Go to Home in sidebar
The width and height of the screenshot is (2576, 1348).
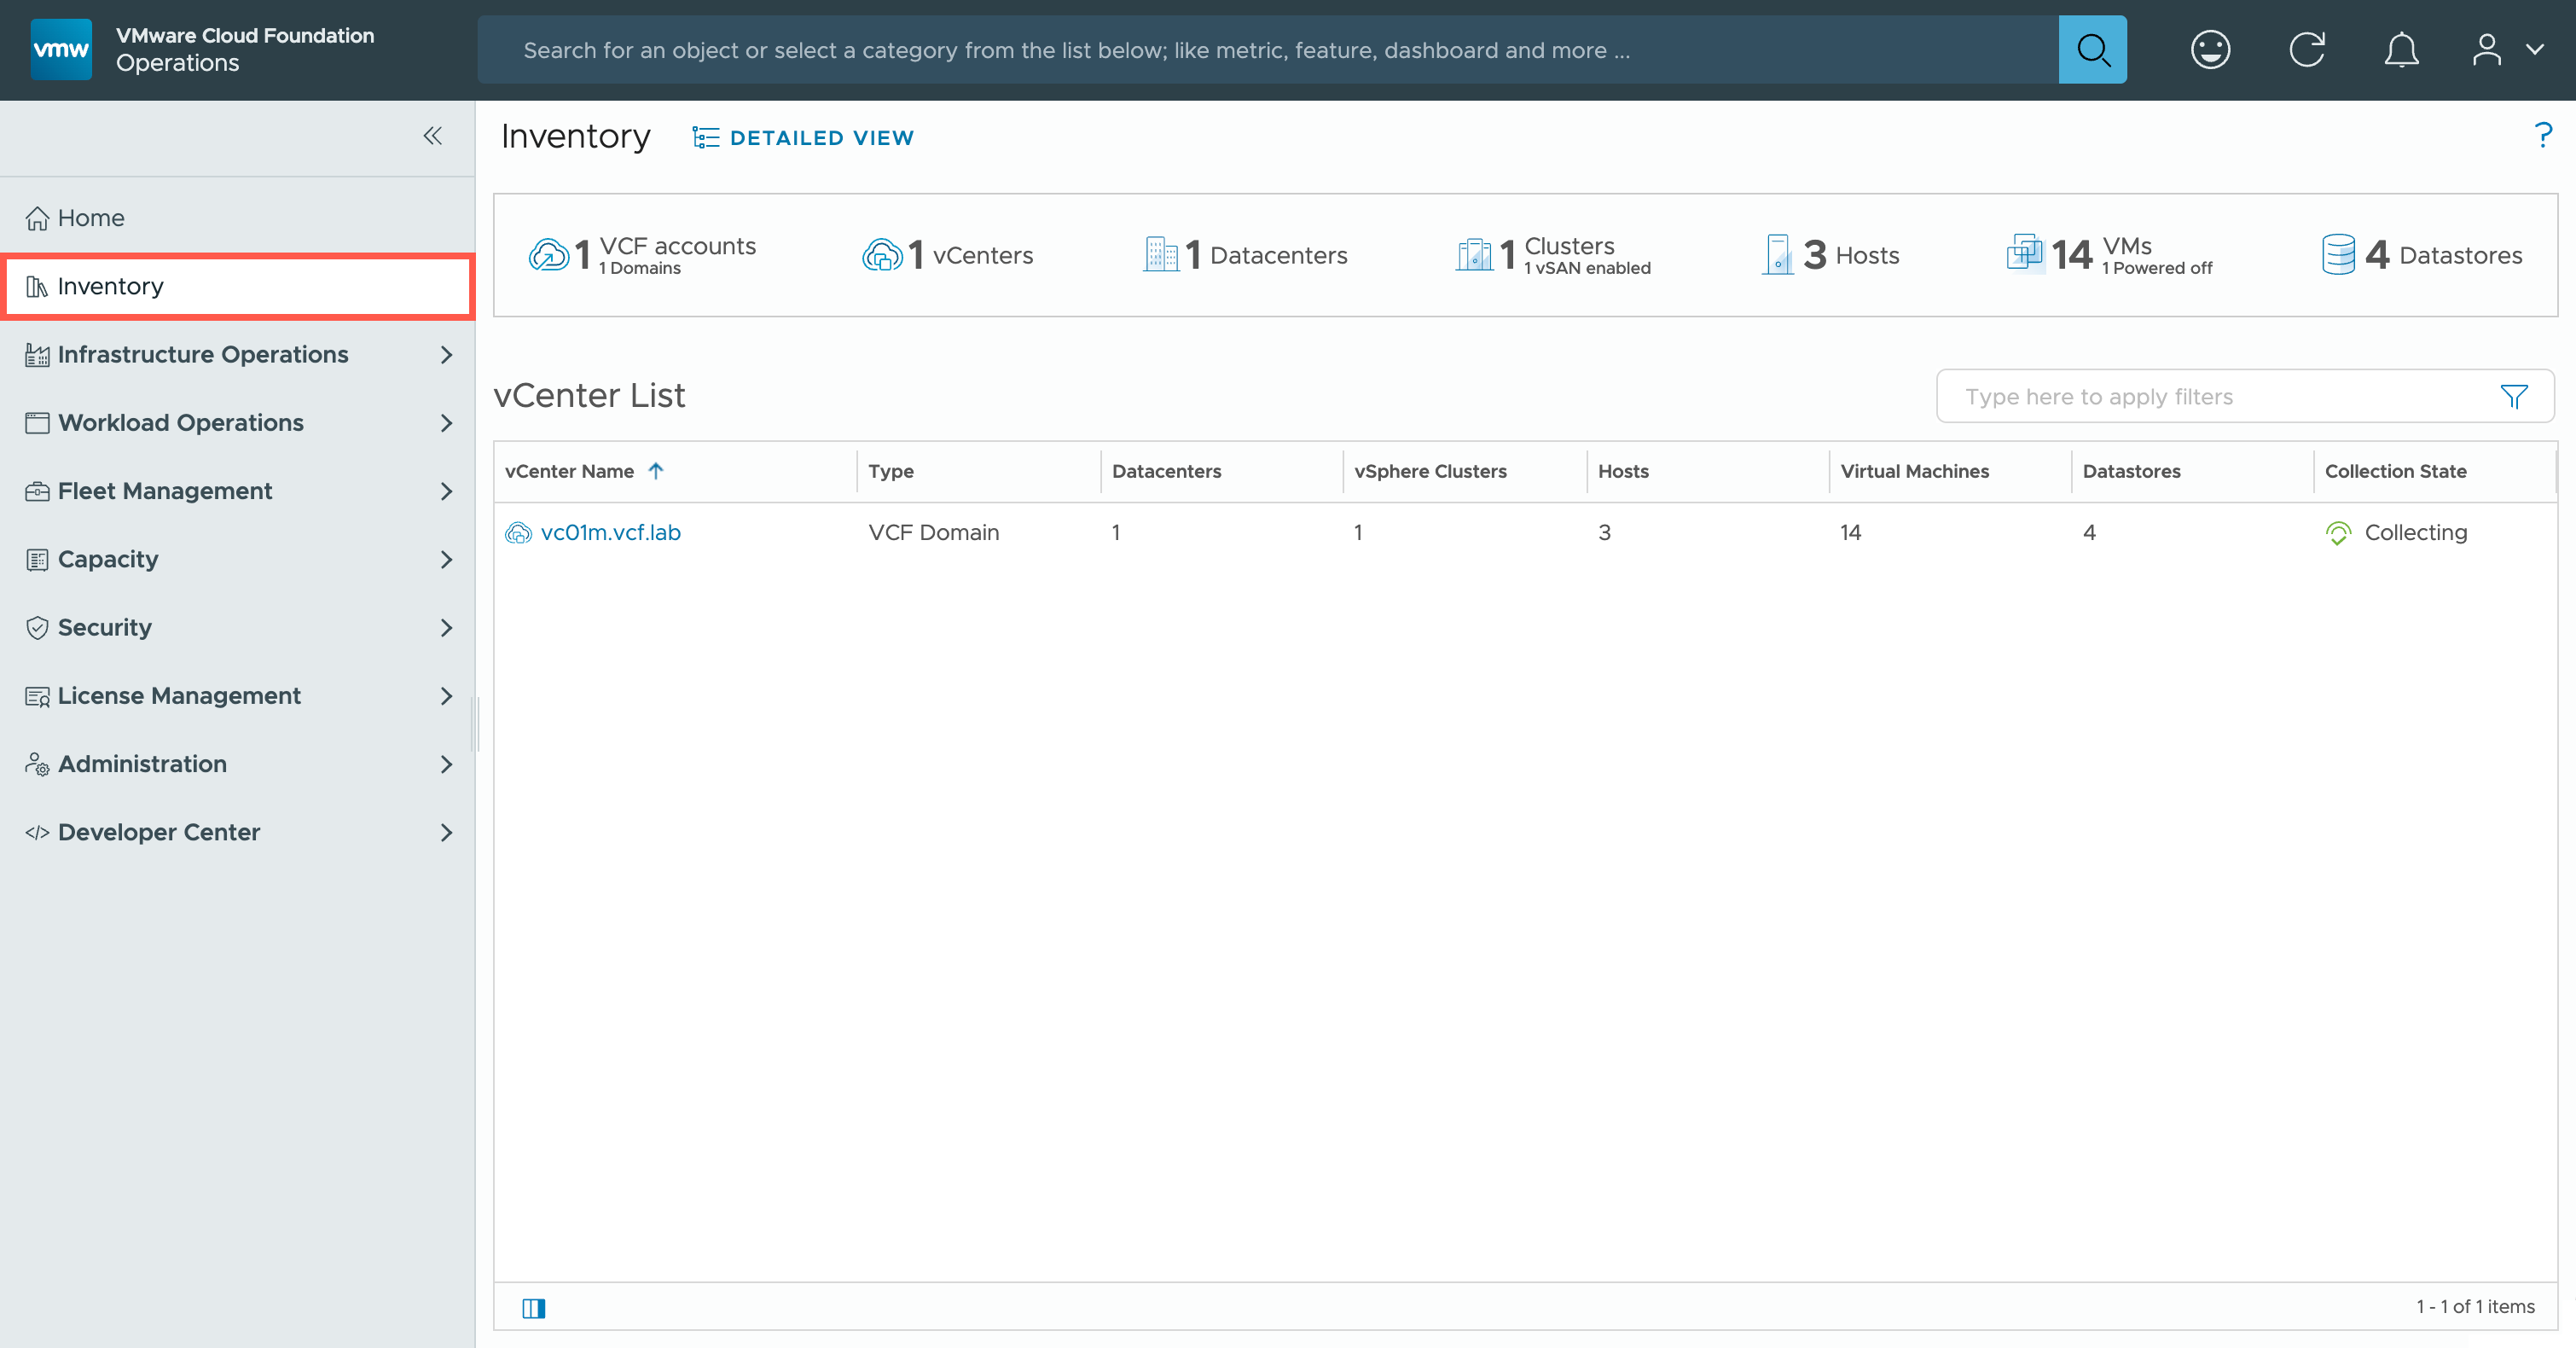click(x=90, y=218)
